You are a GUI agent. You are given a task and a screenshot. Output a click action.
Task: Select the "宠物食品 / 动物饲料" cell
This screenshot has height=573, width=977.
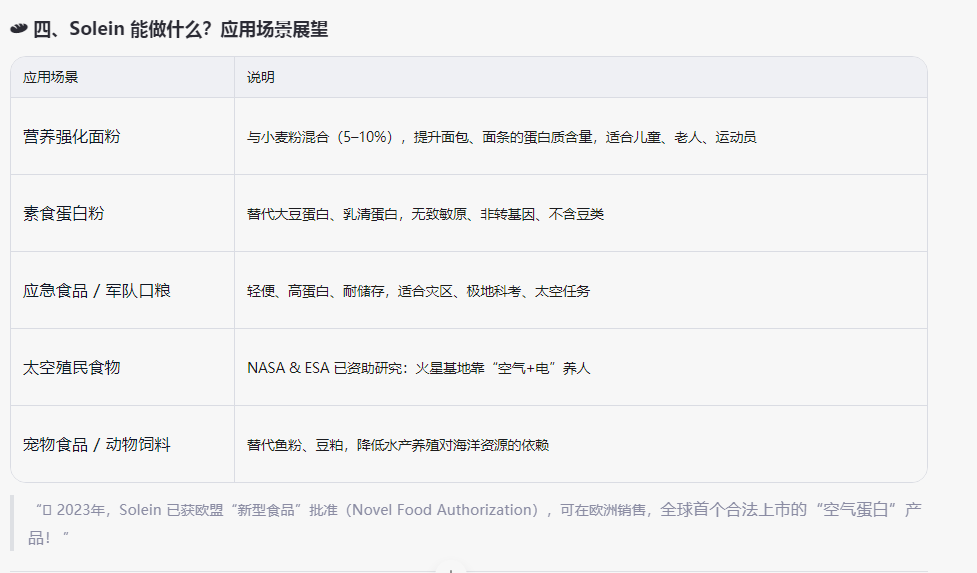pyautogui.click(x=122, y=445)
